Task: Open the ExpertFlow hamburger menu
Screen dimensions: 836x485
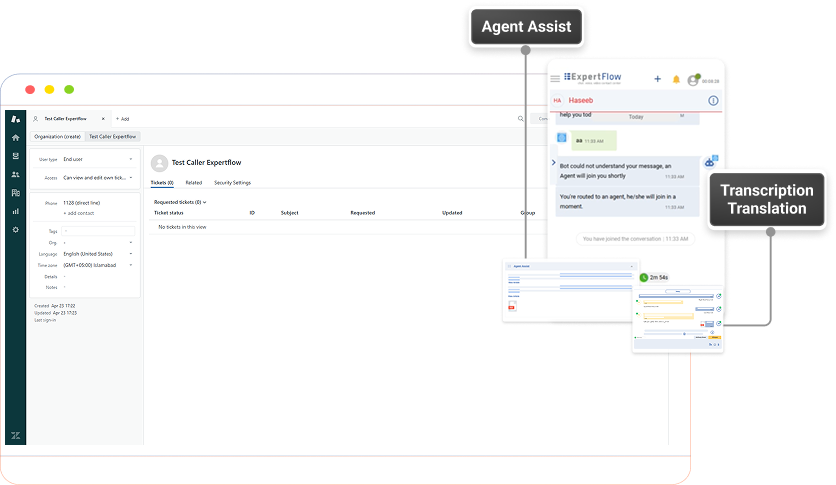Action: (555, 78)
